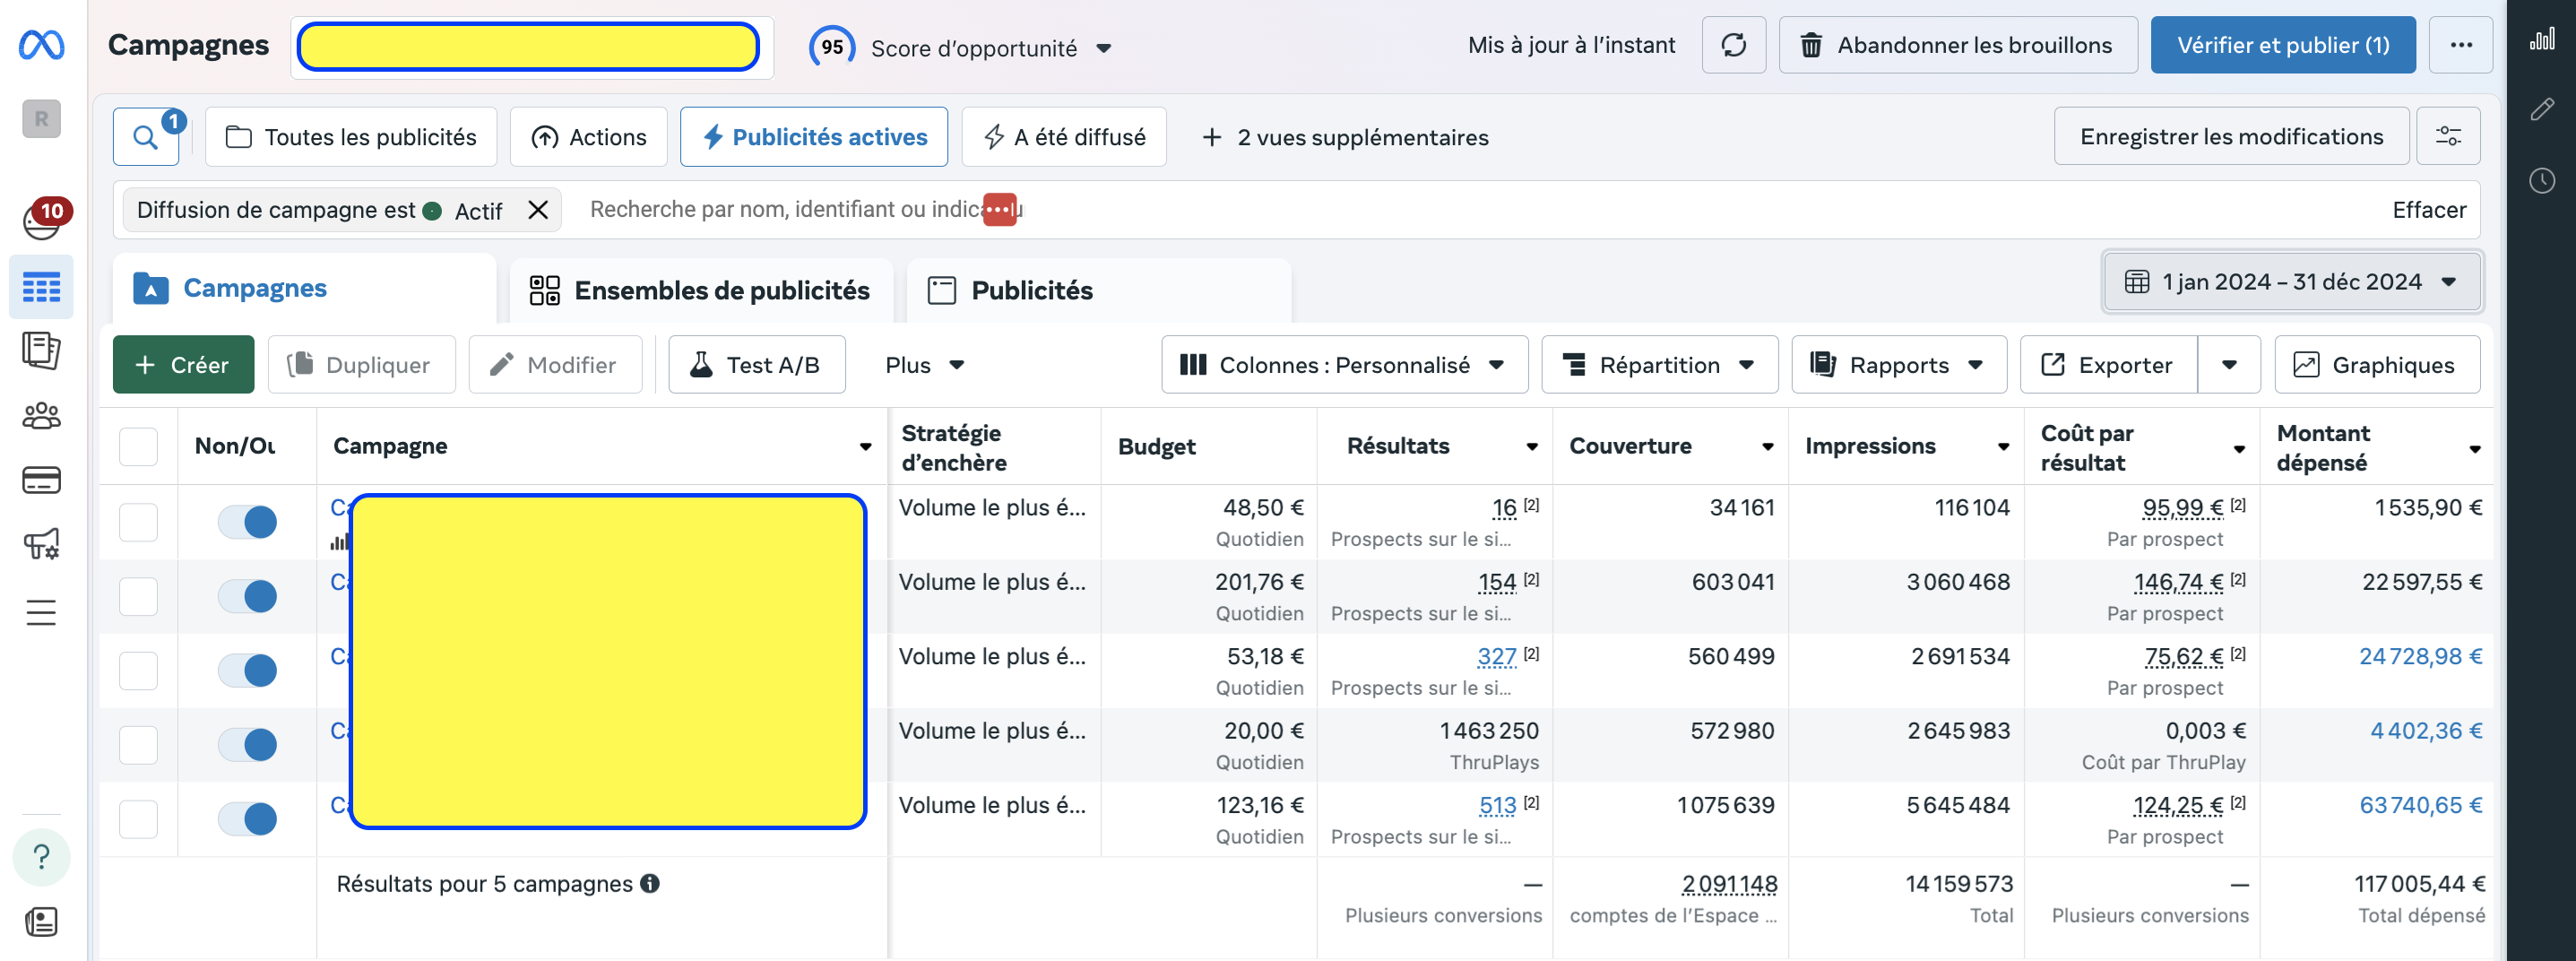Switch to Ensembles de publicités tab
This screenshot has height=961, width=2576.
(x=700, y=290)
